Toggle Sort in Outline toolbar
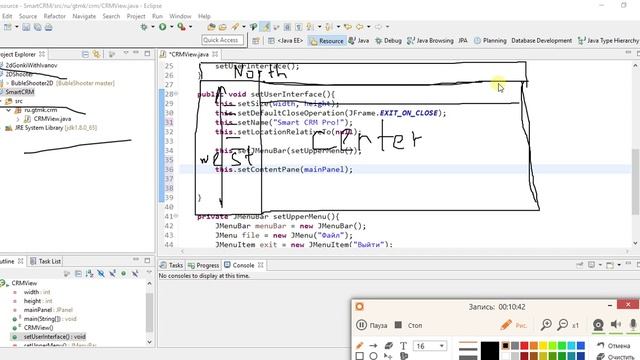640x360 pixels. coord(89,273)
